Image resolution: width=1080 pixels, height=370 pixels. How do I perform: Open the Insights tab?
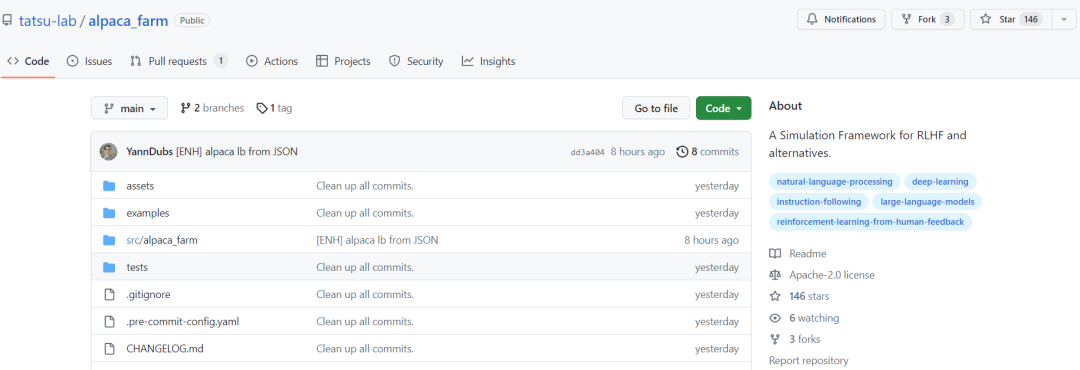[x=488, y=61]
